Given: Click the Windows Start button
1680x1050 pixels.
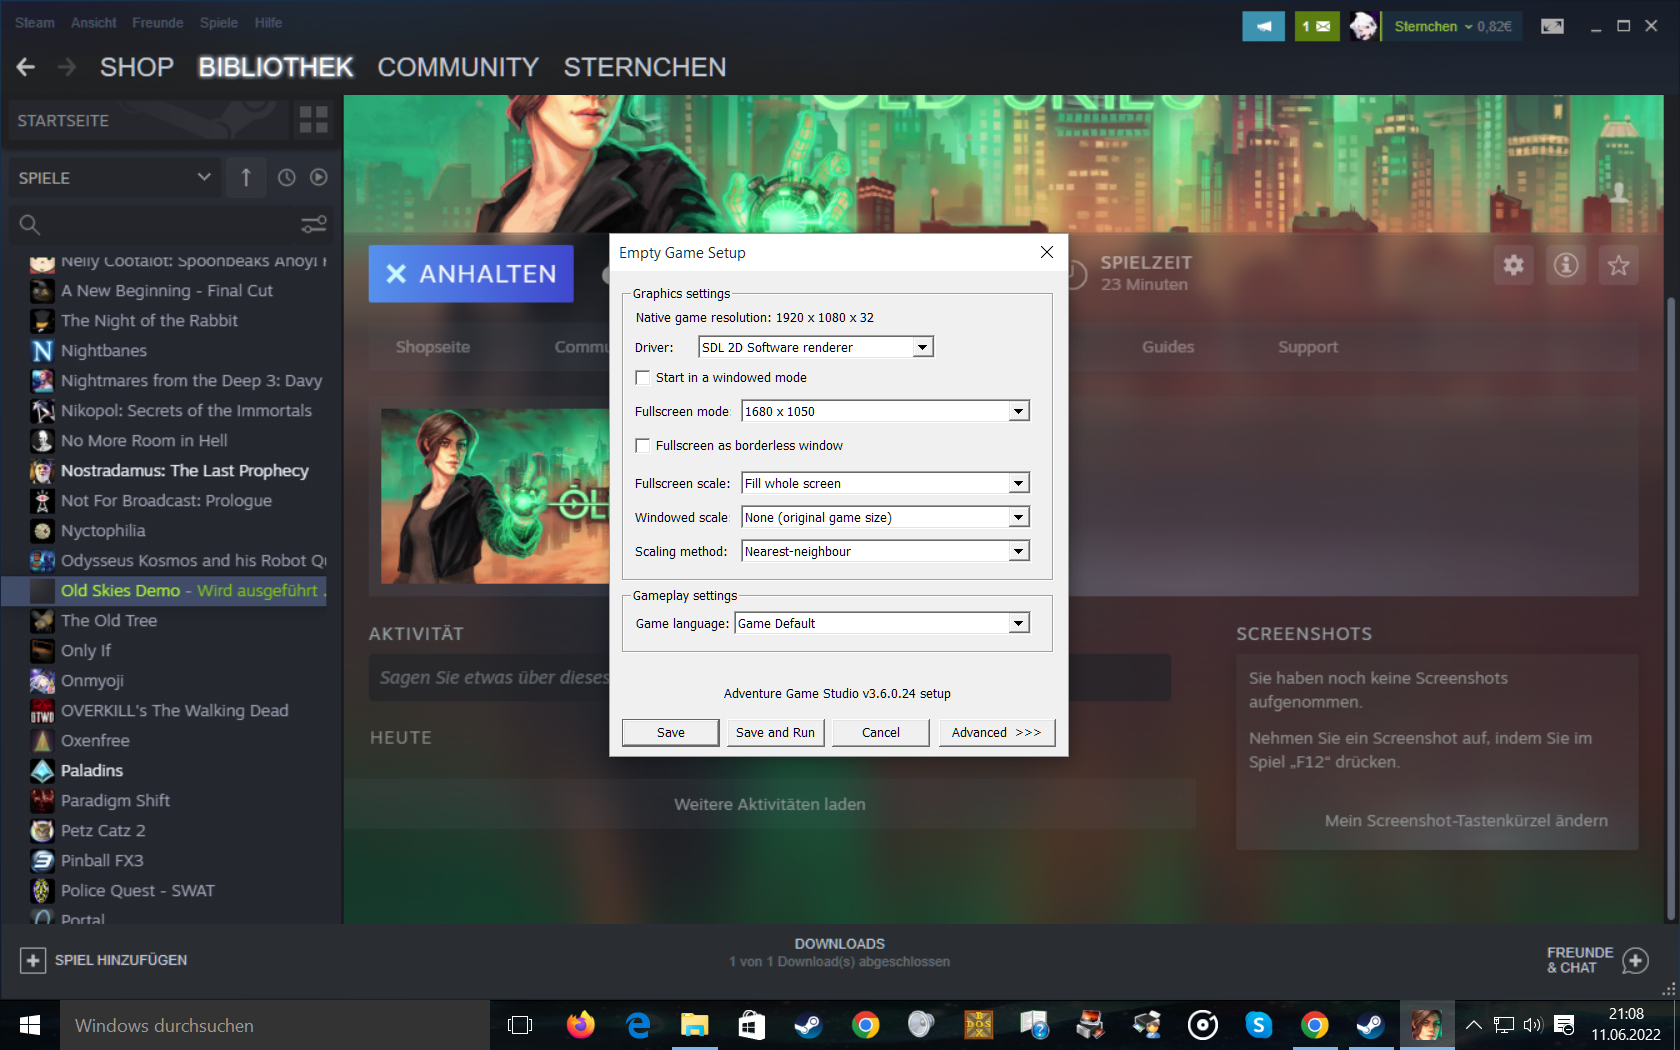Looking at the screenshot, I should point(30,1025).
